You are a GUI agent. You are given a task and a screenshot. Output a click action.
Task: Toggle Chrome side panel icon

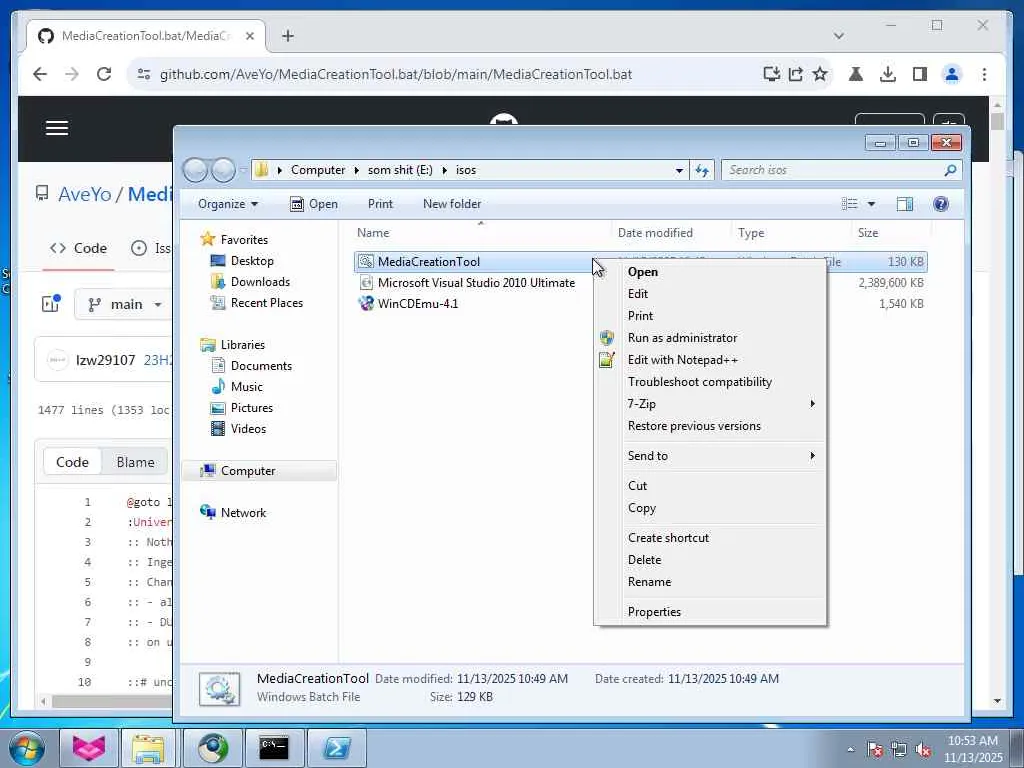point(920,74)
